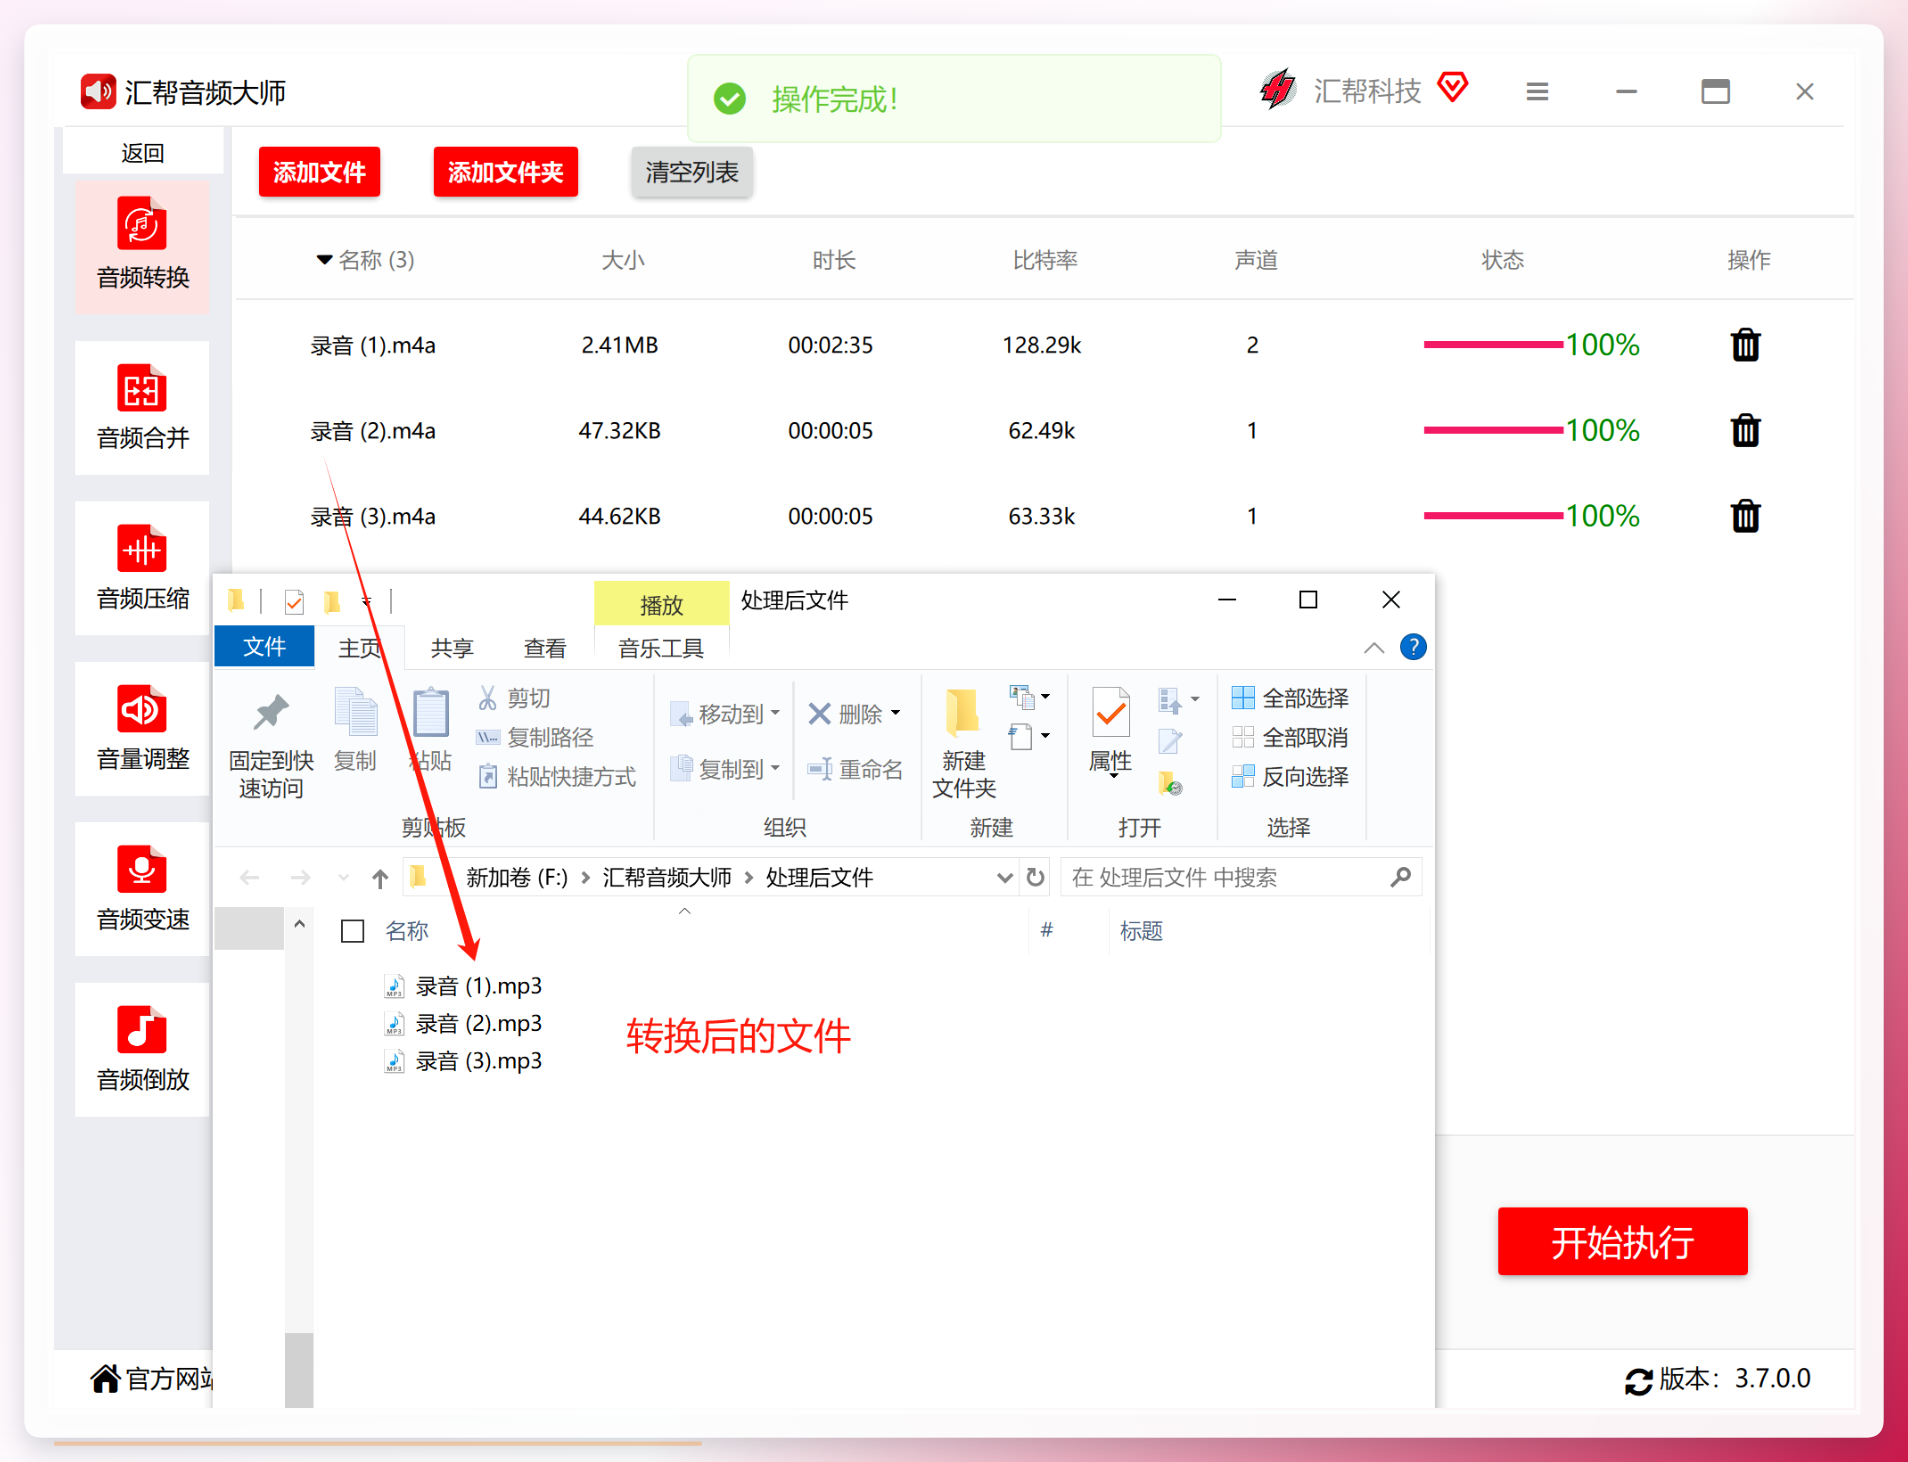Click progress bar of 录音 (3).m4a
The width and height of the screenshot is (1908, 1462).
pyautogui.click(x=1493, y=516)
